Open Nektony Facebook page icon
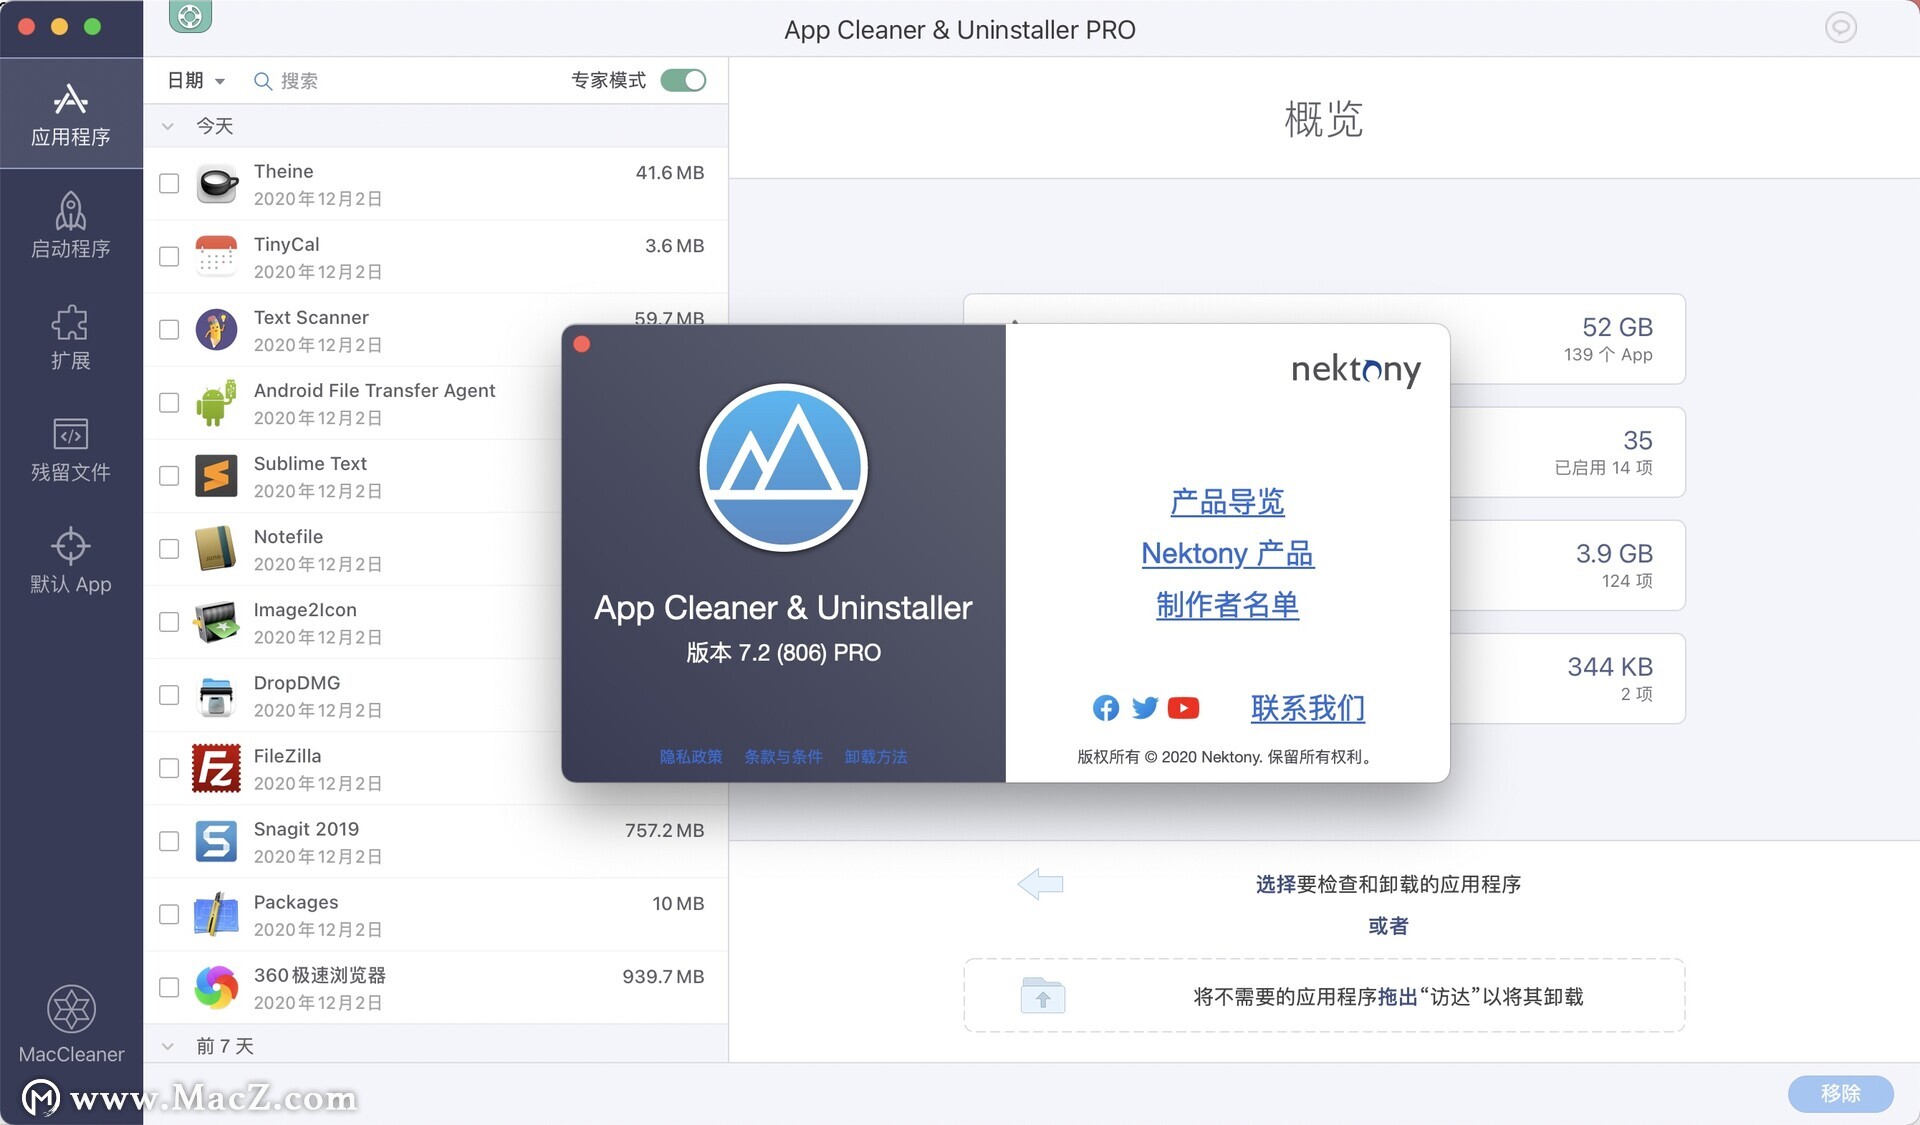This screenshot has height=1125, width=1920. [1106, 708]
